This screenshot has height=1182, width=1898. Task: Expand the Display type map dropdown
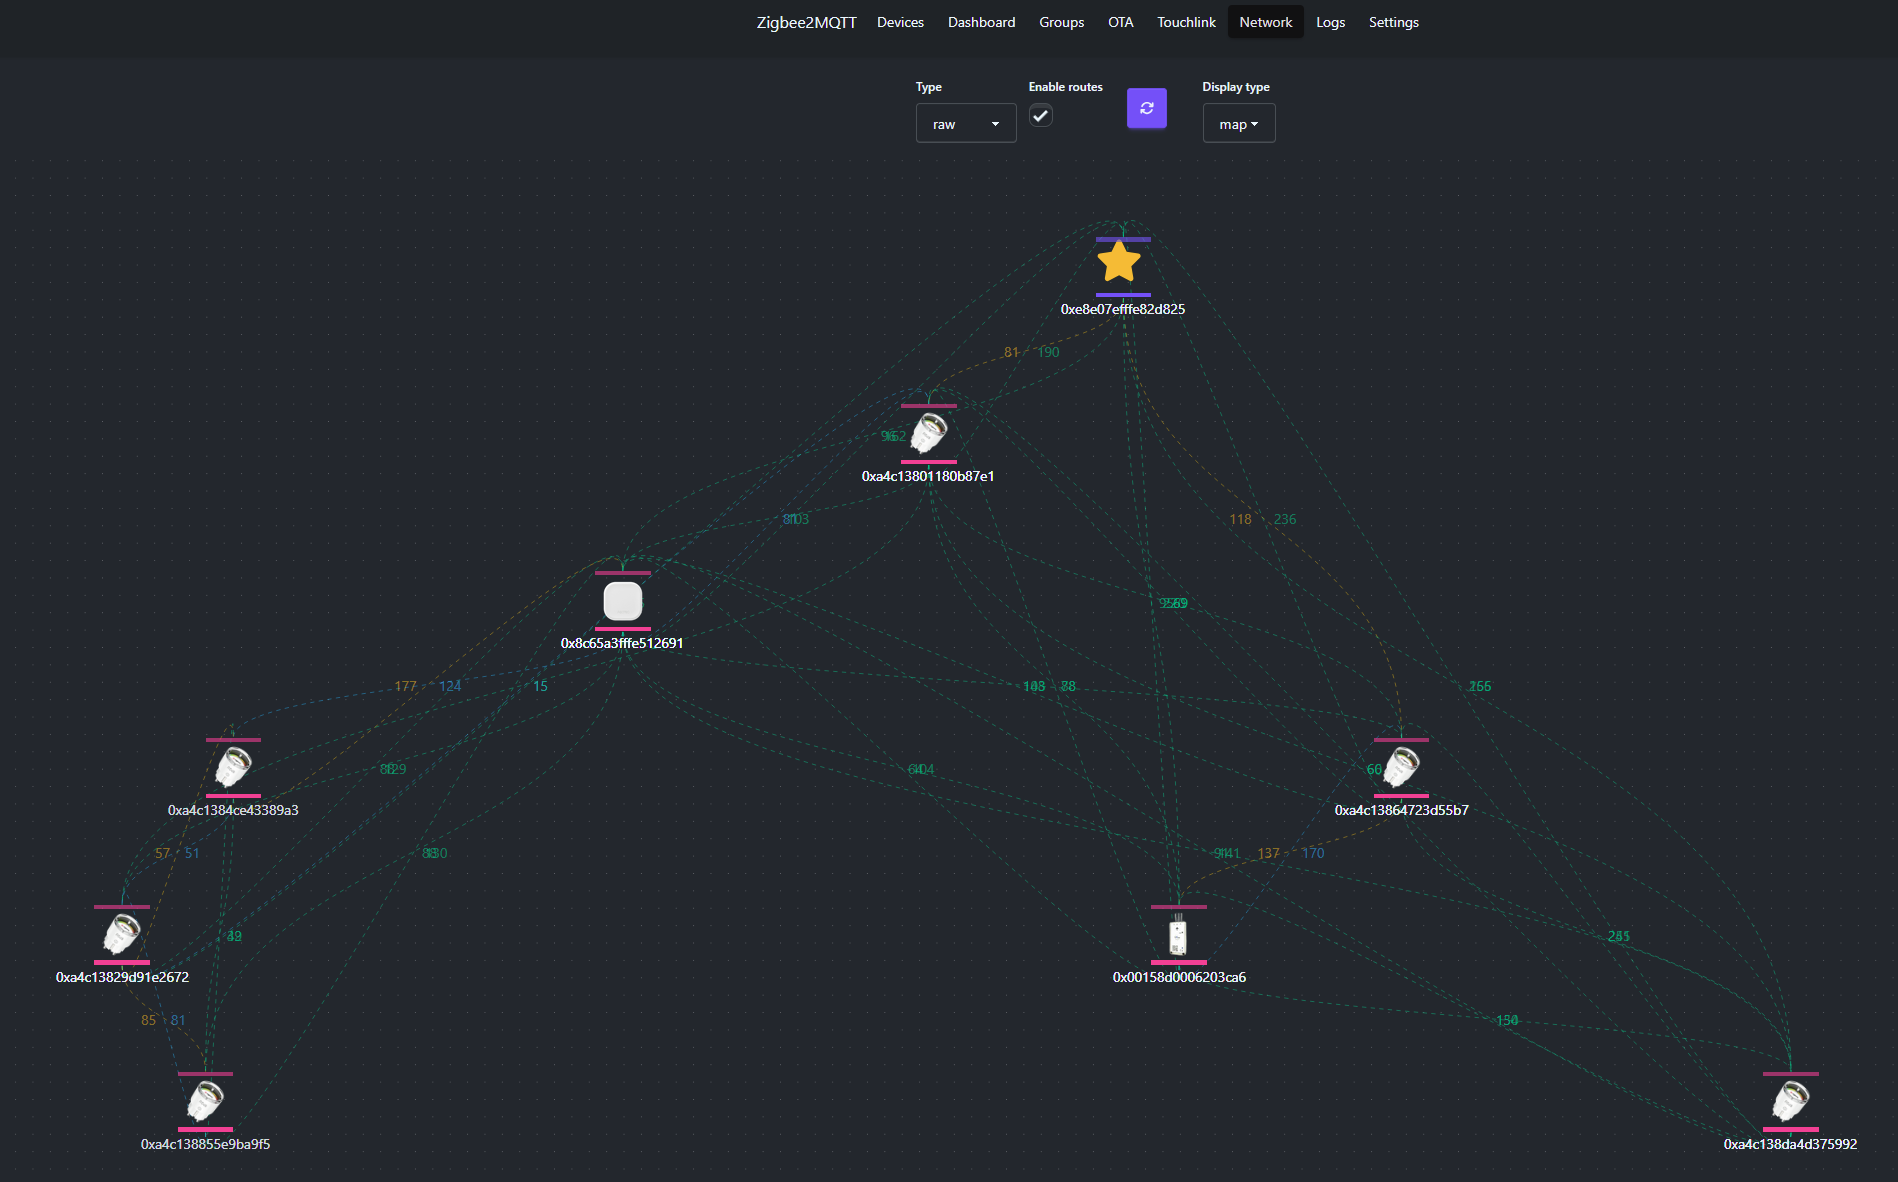click(x=1238, y=124)
